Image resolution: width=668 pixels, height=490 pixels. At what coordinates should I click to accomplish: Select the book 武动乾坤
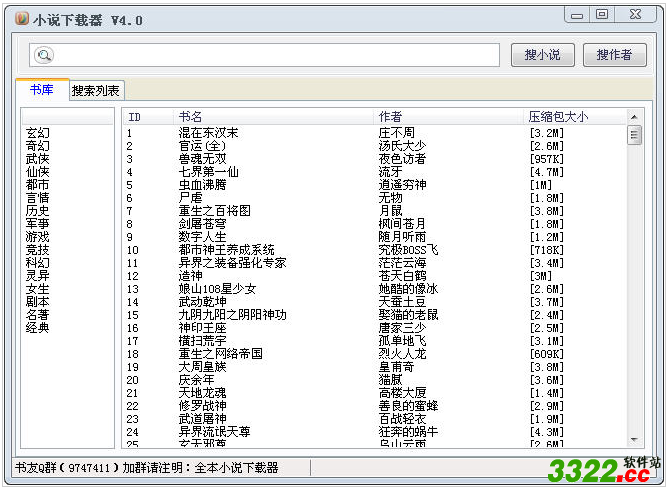pos(202,302)
